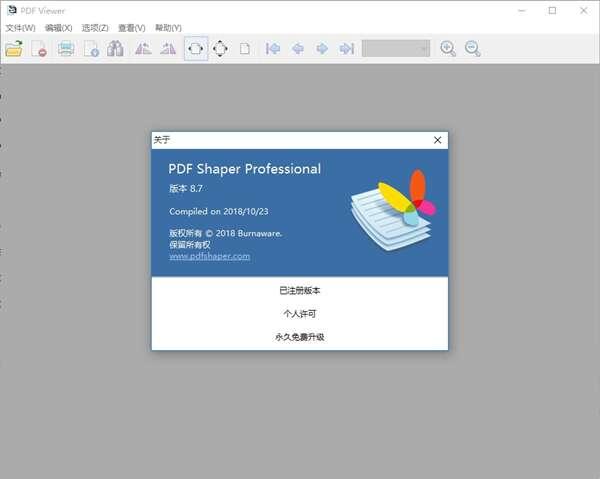Click the open file folder icon
The width and height of the screenshot is (600, 479).
click(x=14, y=48)
